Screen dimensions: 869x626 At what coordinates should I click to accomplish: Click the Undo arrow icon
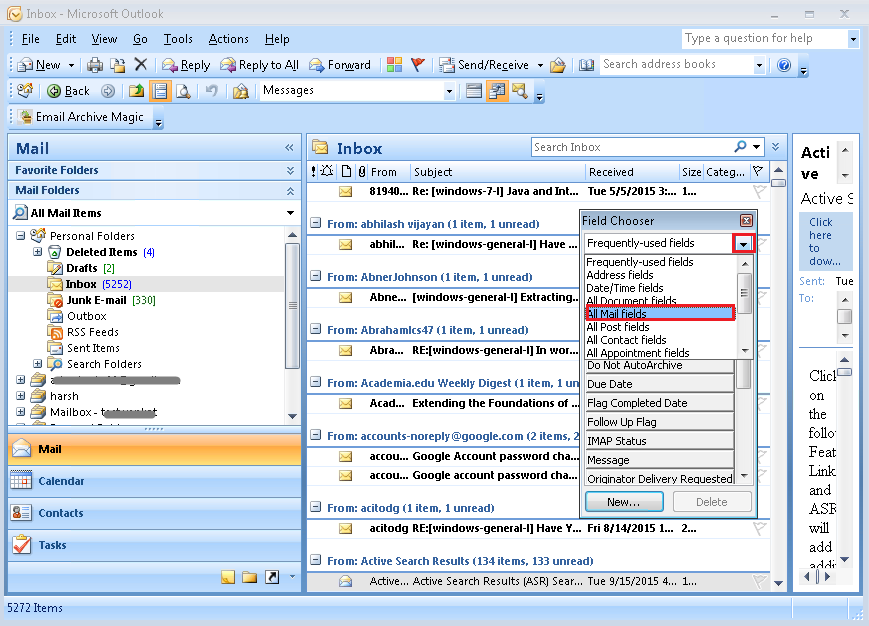click(211, 91)
